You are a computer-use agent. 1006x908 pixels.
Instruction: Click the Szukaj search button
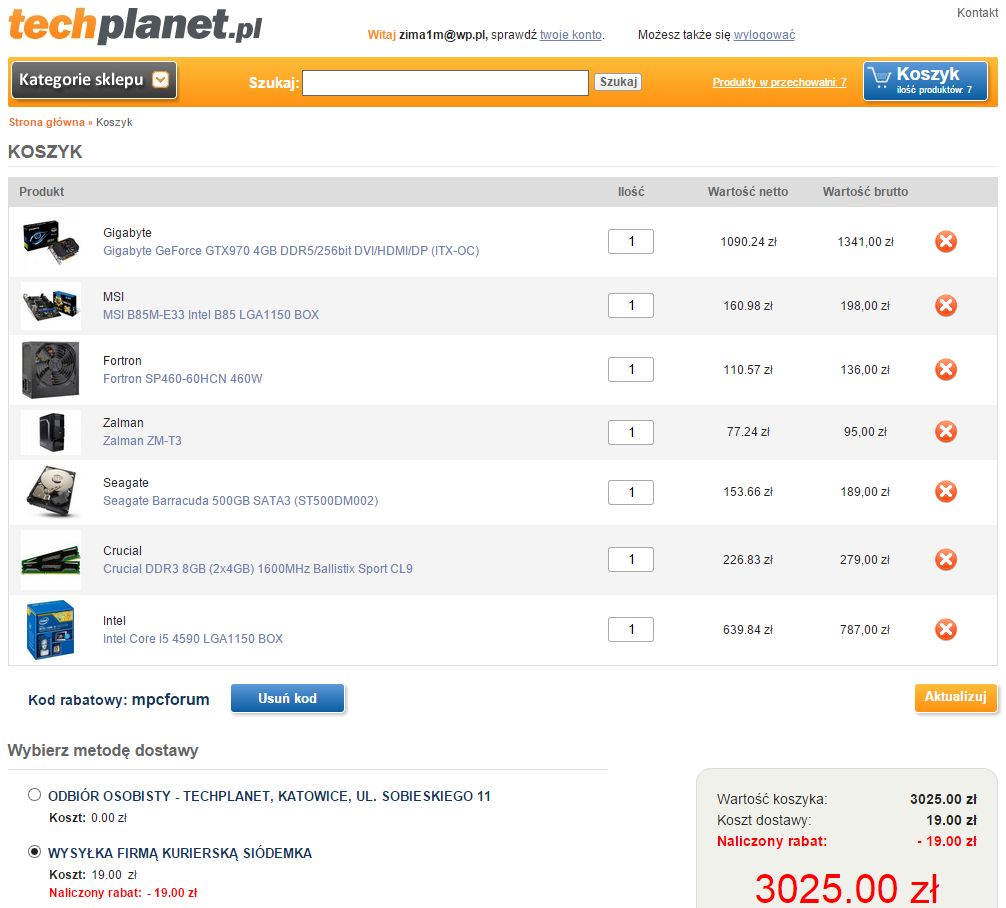coord(618,82)
